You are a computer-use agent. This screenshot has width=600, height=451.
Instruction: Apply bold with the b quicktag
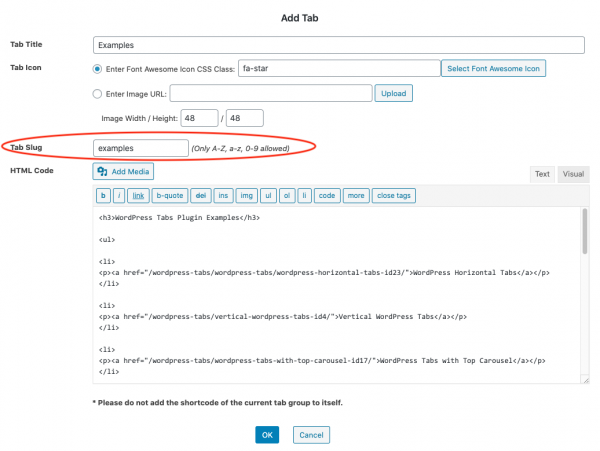pyautogui.click(x=103, y=195)
